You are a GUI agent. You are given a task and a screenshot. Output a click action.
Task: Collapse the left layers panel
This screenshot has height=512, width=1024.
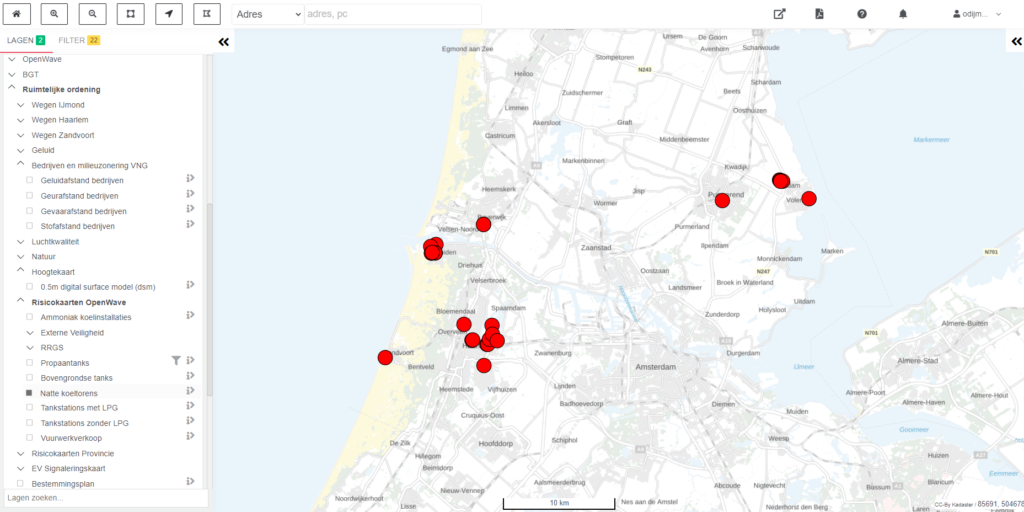coord(223,42)
